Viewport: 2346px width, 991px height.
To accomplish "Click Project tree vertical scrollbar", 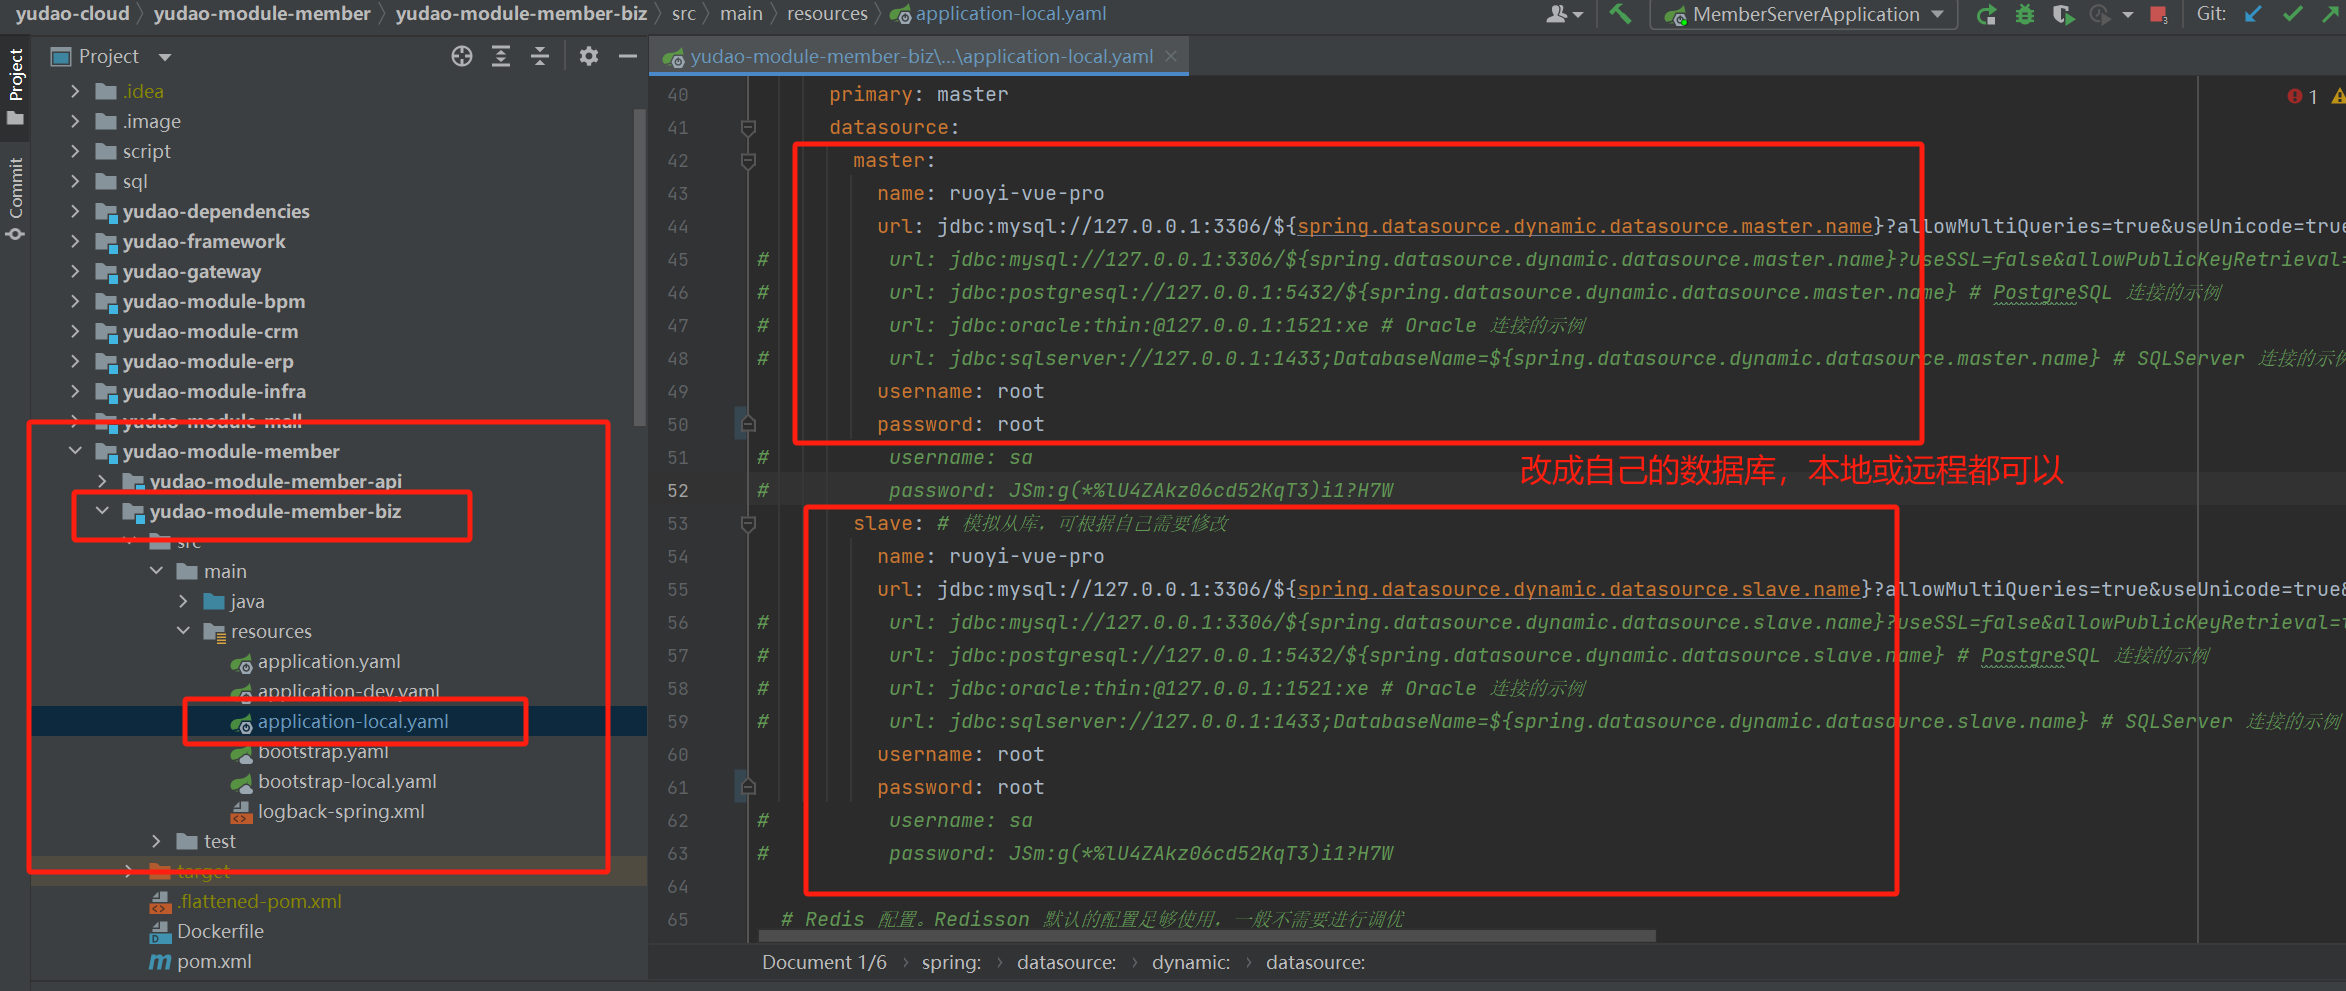I will coord(640,267).
